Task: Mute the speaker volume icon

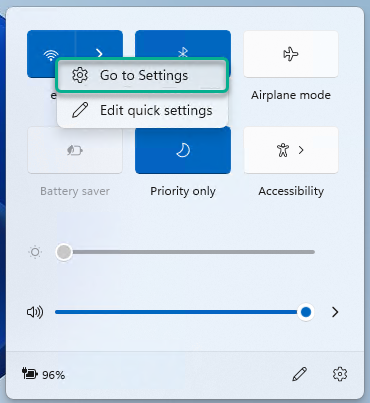Action: click(35, 312)
